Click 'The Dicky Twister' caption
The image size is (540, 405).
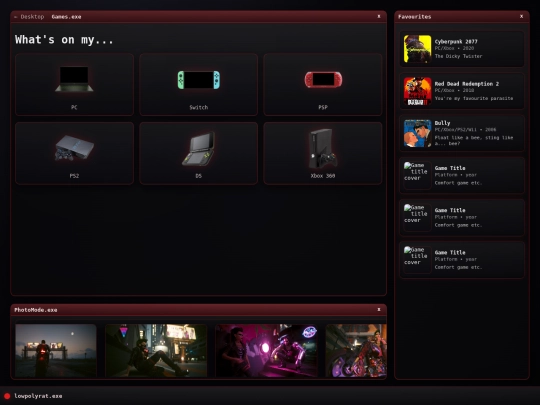click(x=458, y=56)
